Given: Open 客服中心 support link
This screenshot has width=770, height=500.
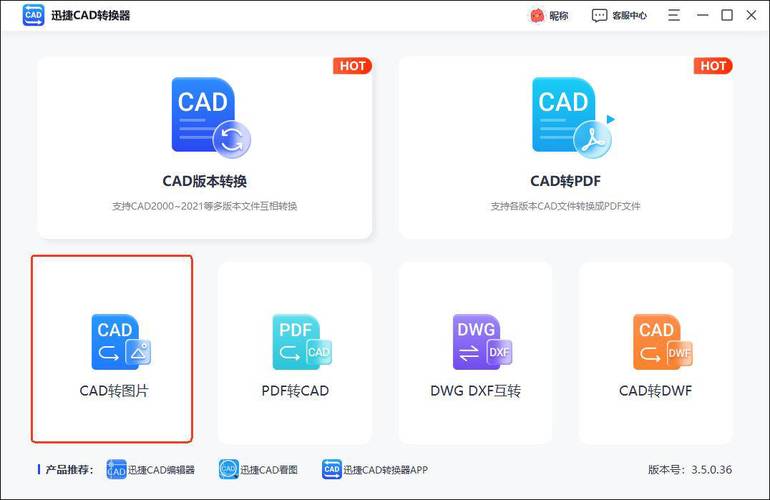Looking at the screenshot, I should tap(630, 16).
